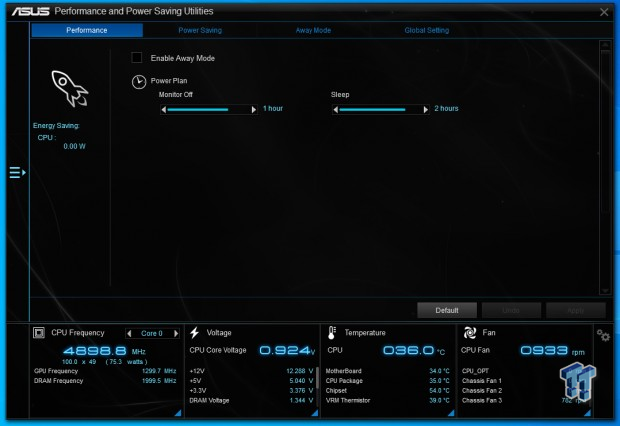Viewport: 620px width, 426px height.
Task: Expand the Fan panel corner triangle
Action: click(588, 413)
